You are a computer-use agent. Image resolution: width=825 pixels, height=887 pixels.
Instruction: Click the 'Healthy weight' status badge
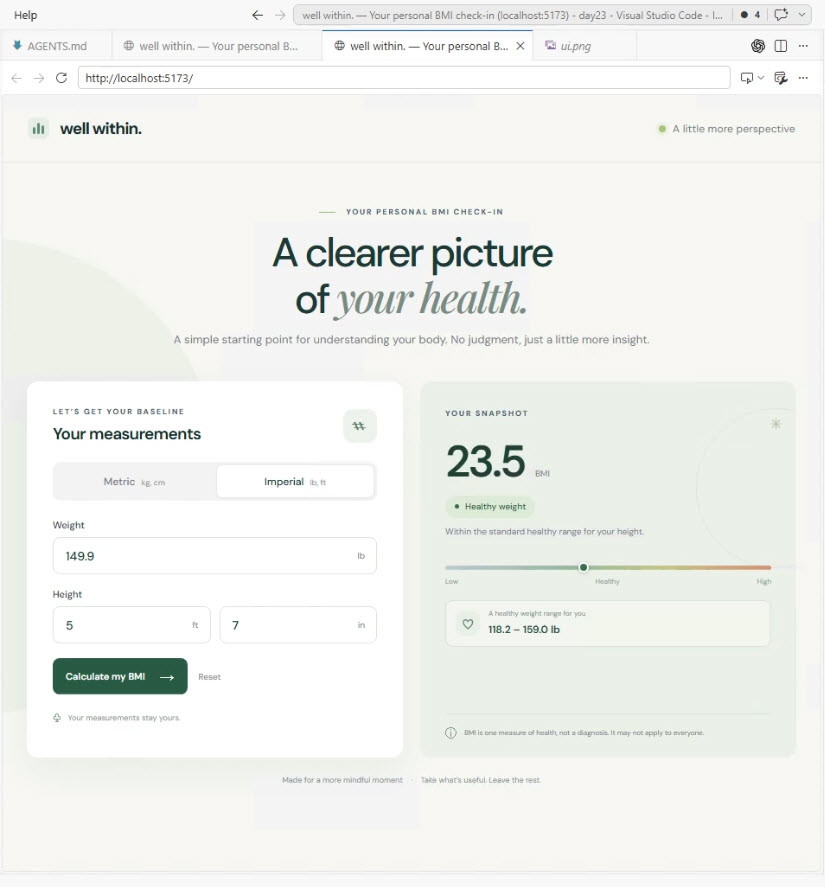[490, 506]
